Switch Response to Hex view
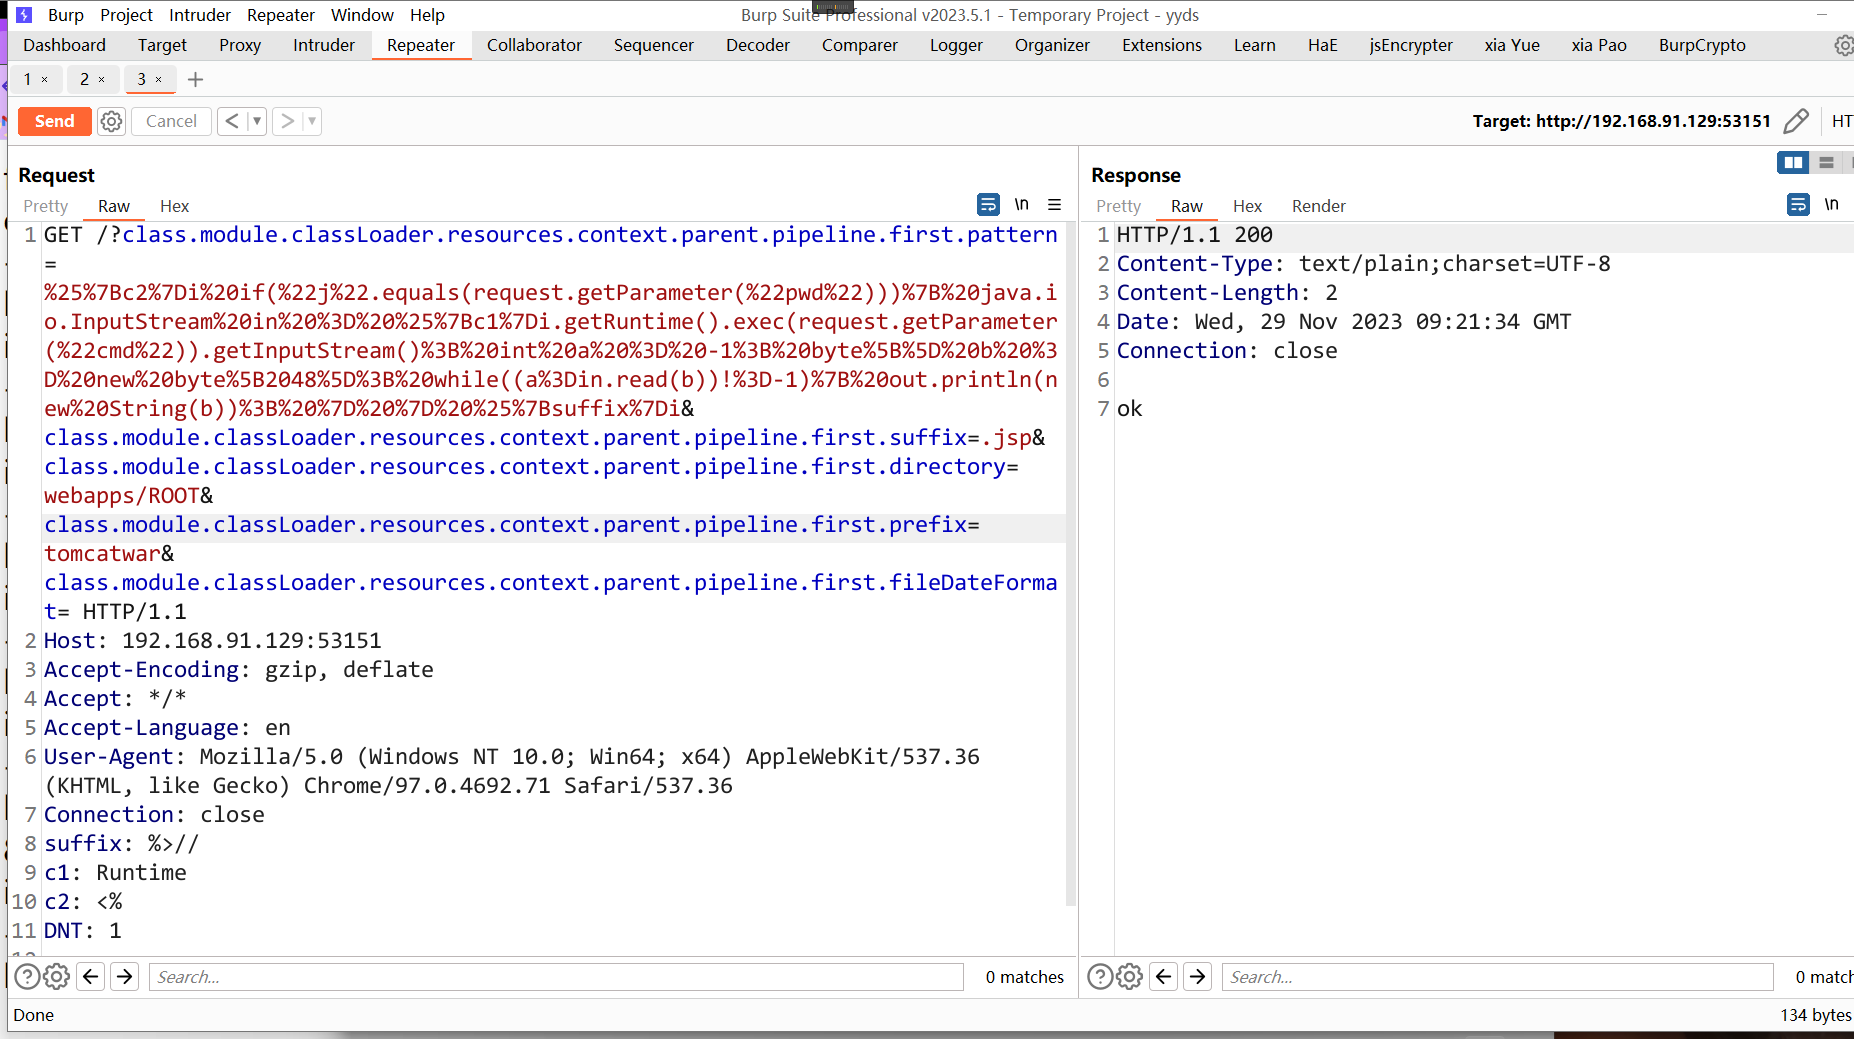This screenshot has width=1854, height=1039. click(1247, 206)
